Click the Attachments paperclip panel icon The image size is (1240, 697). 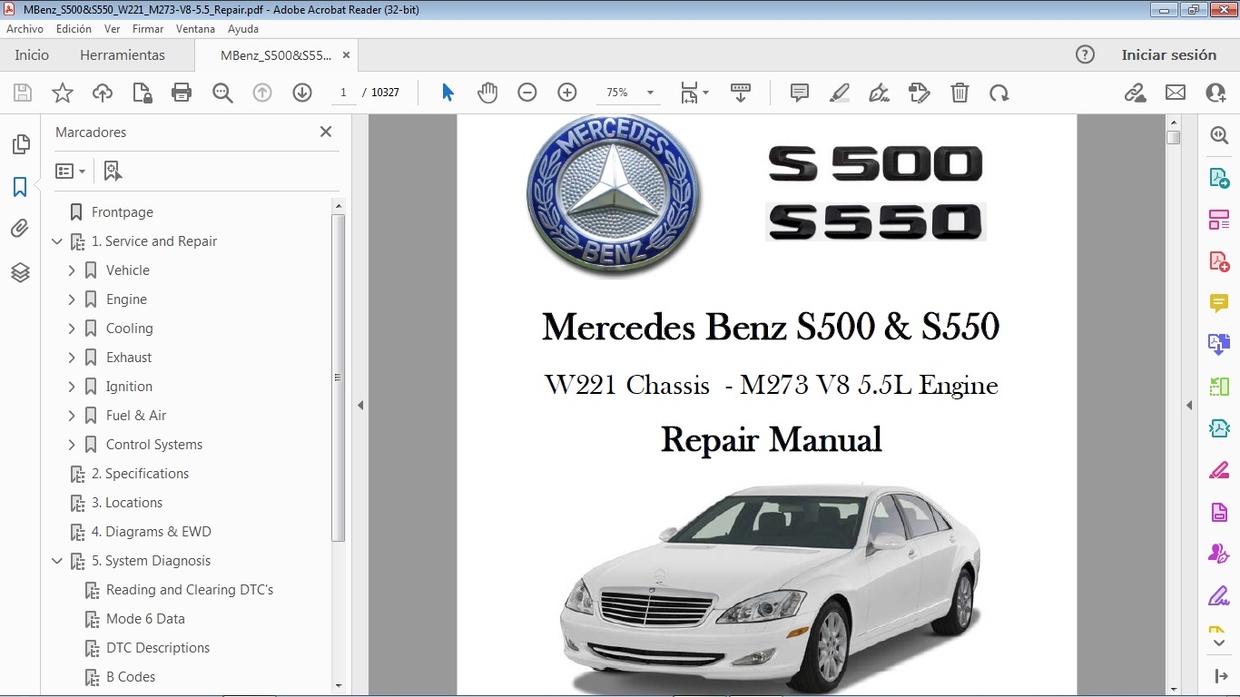[x=21, y=228]
